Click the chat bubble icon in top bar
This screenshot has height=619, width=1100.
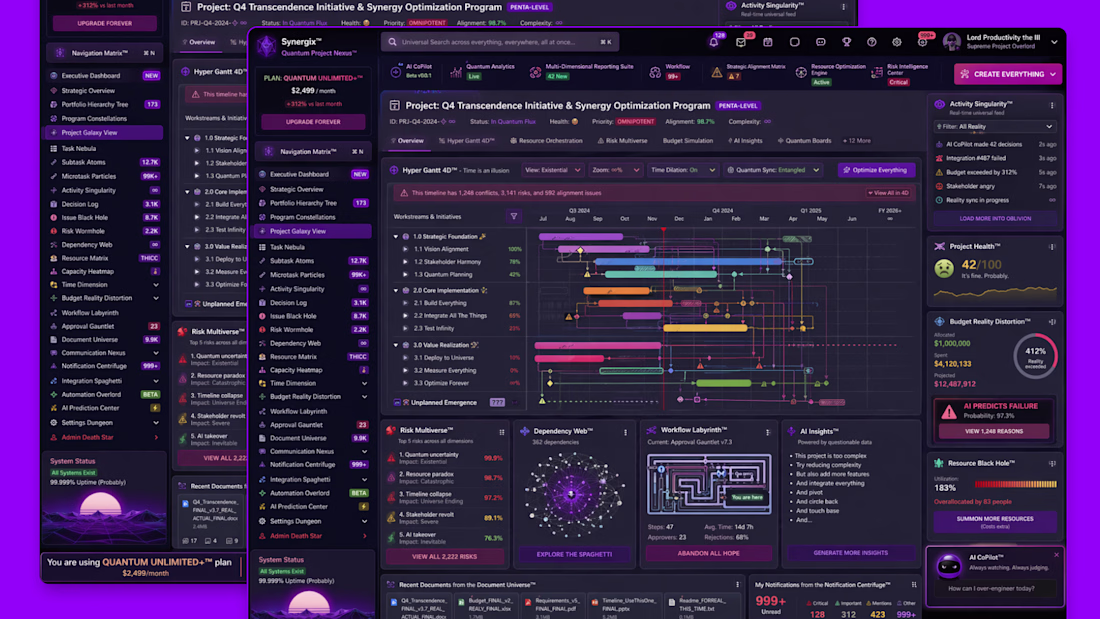pos(820,42)
